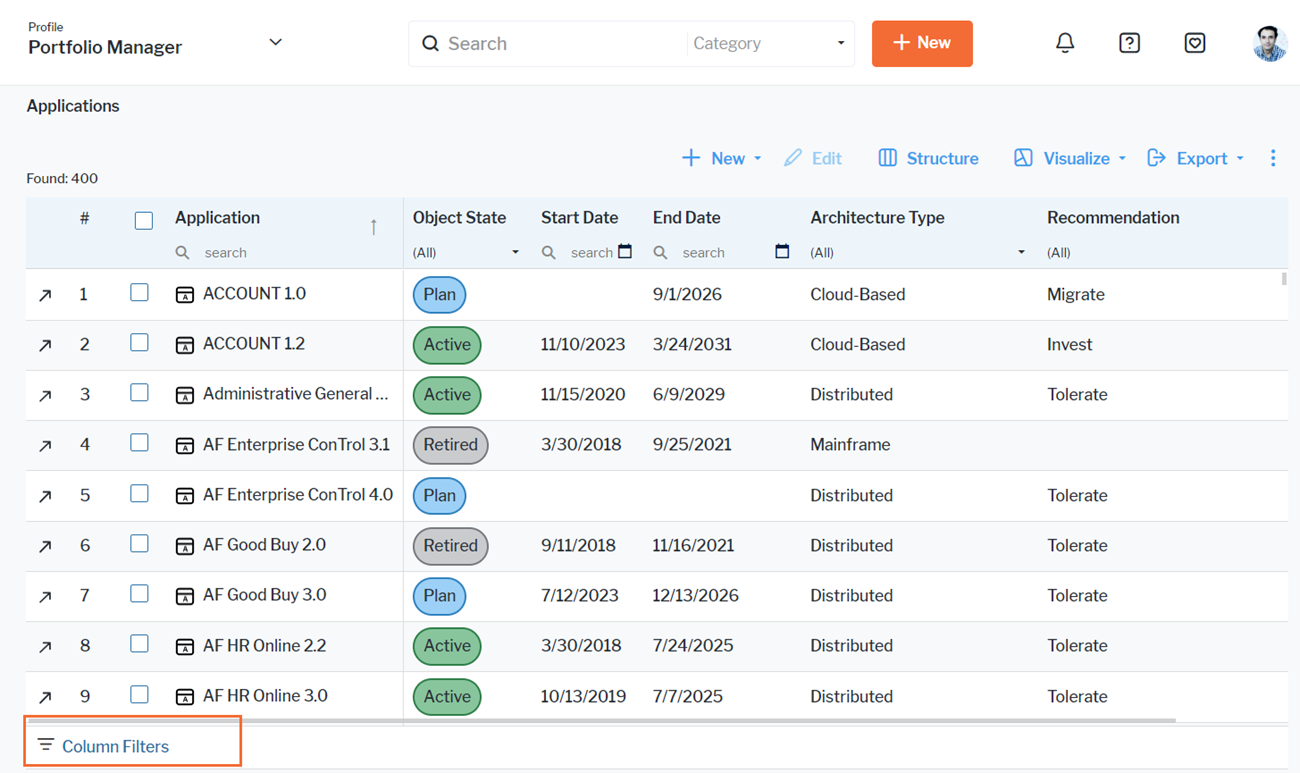Viewport: 1300px width, 773px height.
Task: Check the box for AF Good Buy 2.0
Action: (139, 543)
